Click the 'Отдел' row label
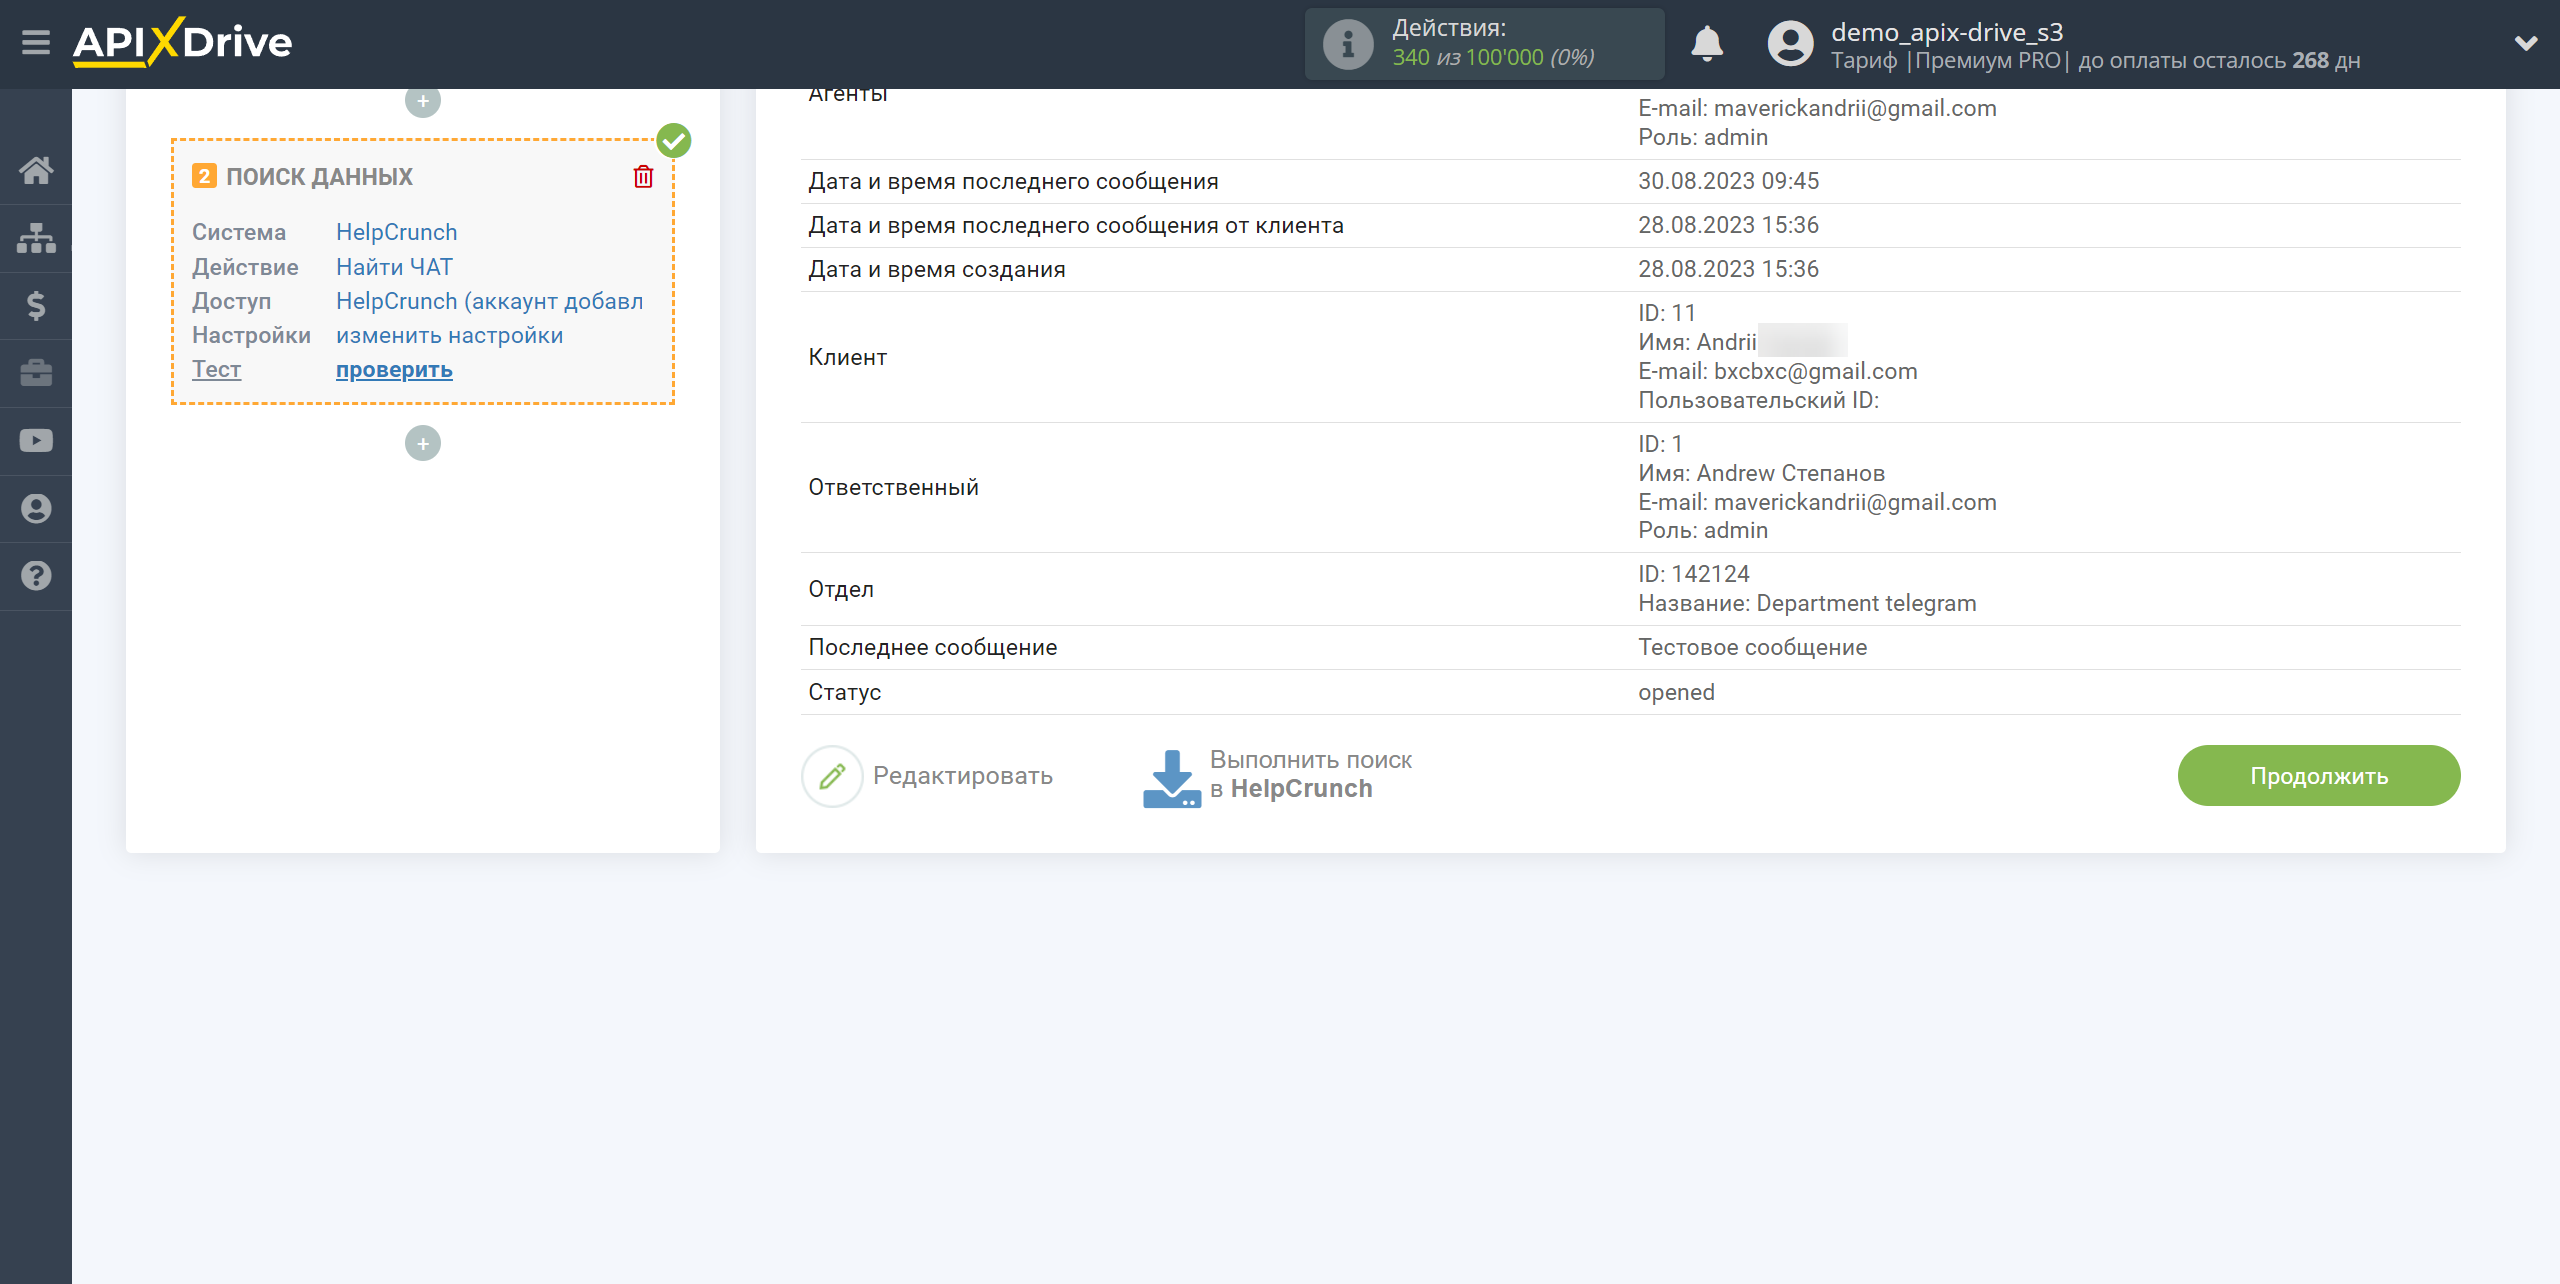The width and height of the screenshot is (2560, 1284). pyautogui.click(x=840, y=589)
